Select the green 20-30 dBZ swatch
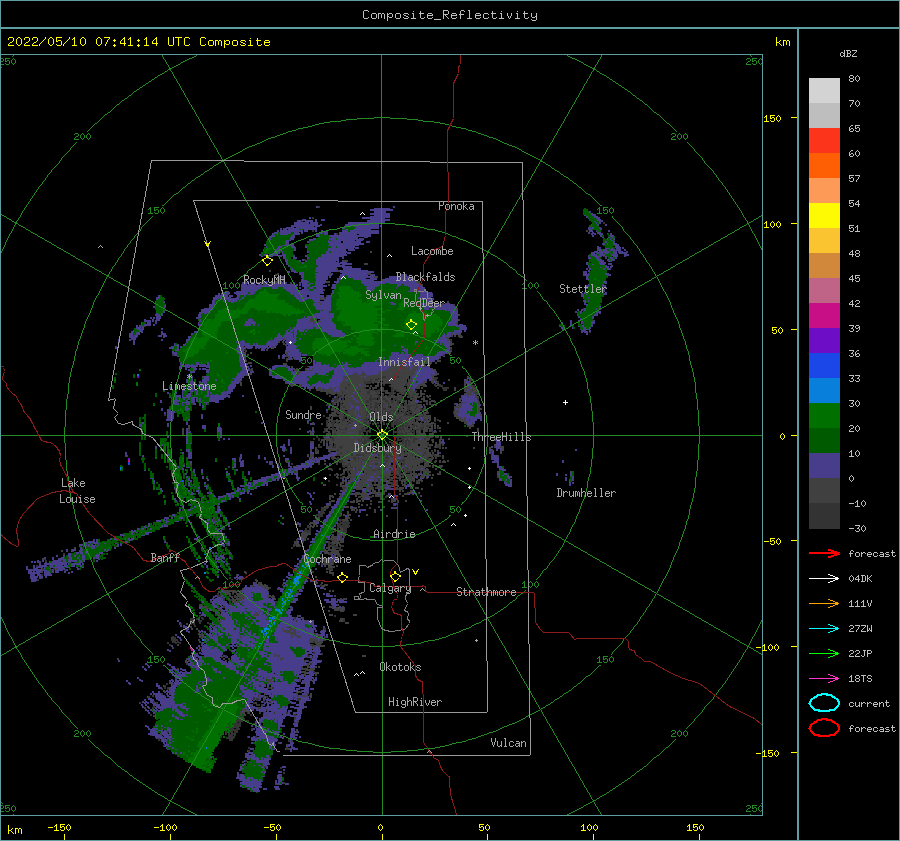 824,416
